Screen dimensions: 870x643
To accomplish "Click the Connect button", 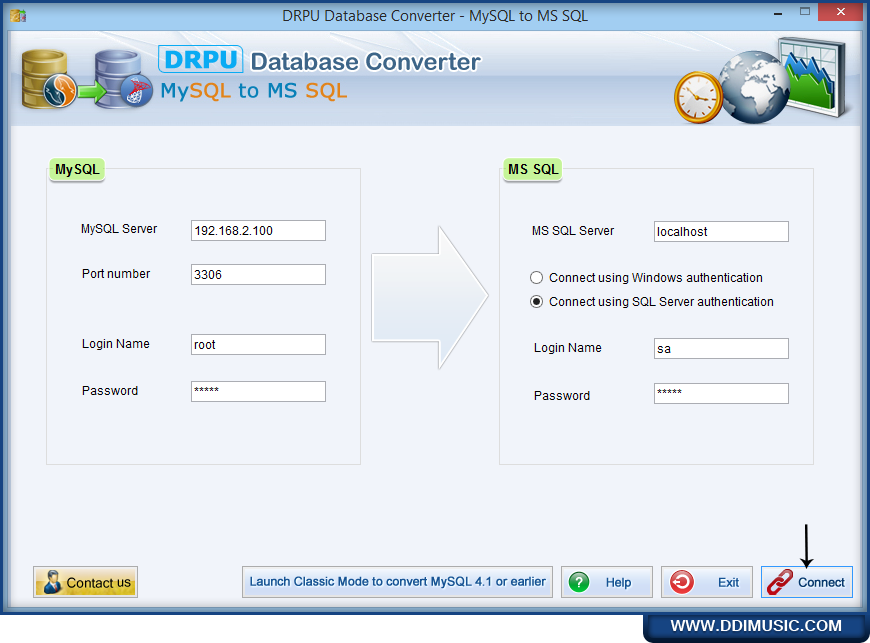I will pos(806,582).
